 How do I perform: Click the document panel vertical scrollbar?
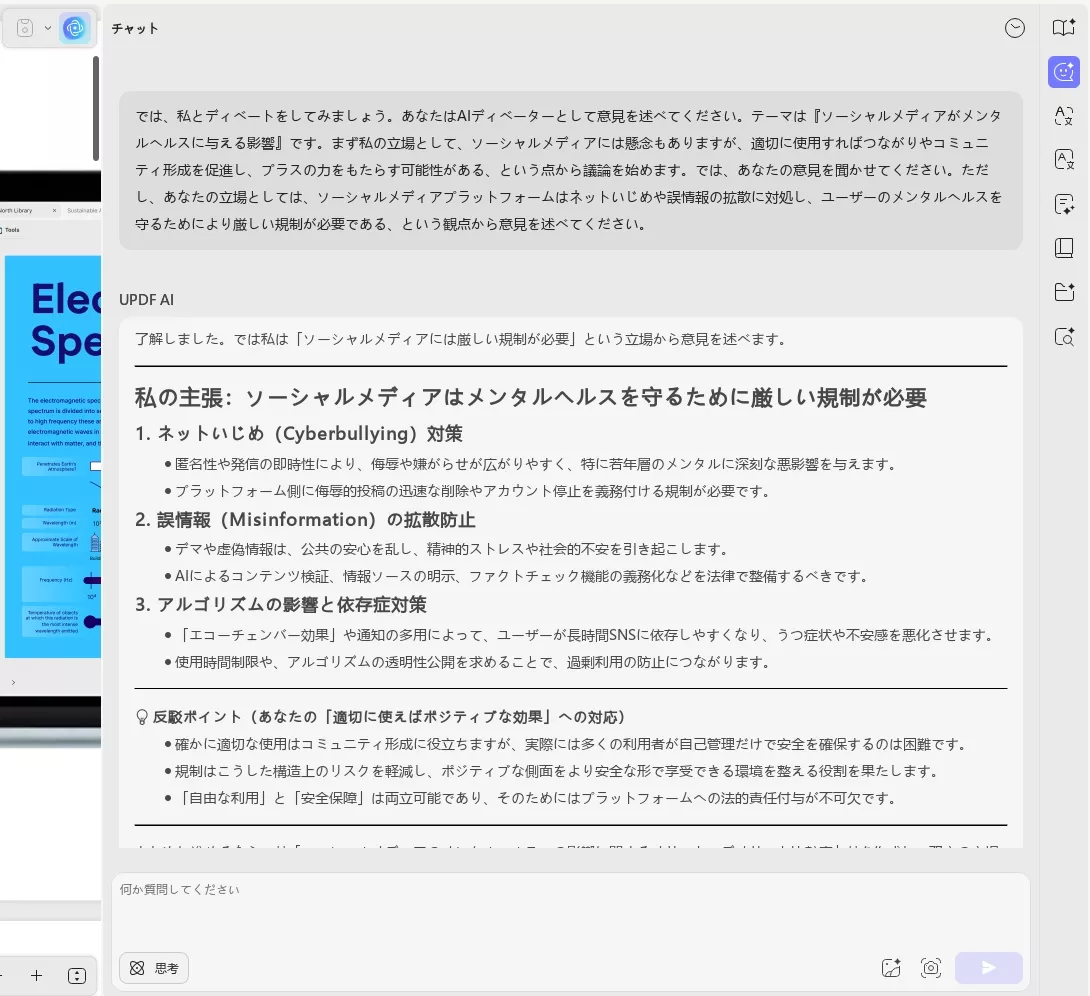tap(96, 108)
